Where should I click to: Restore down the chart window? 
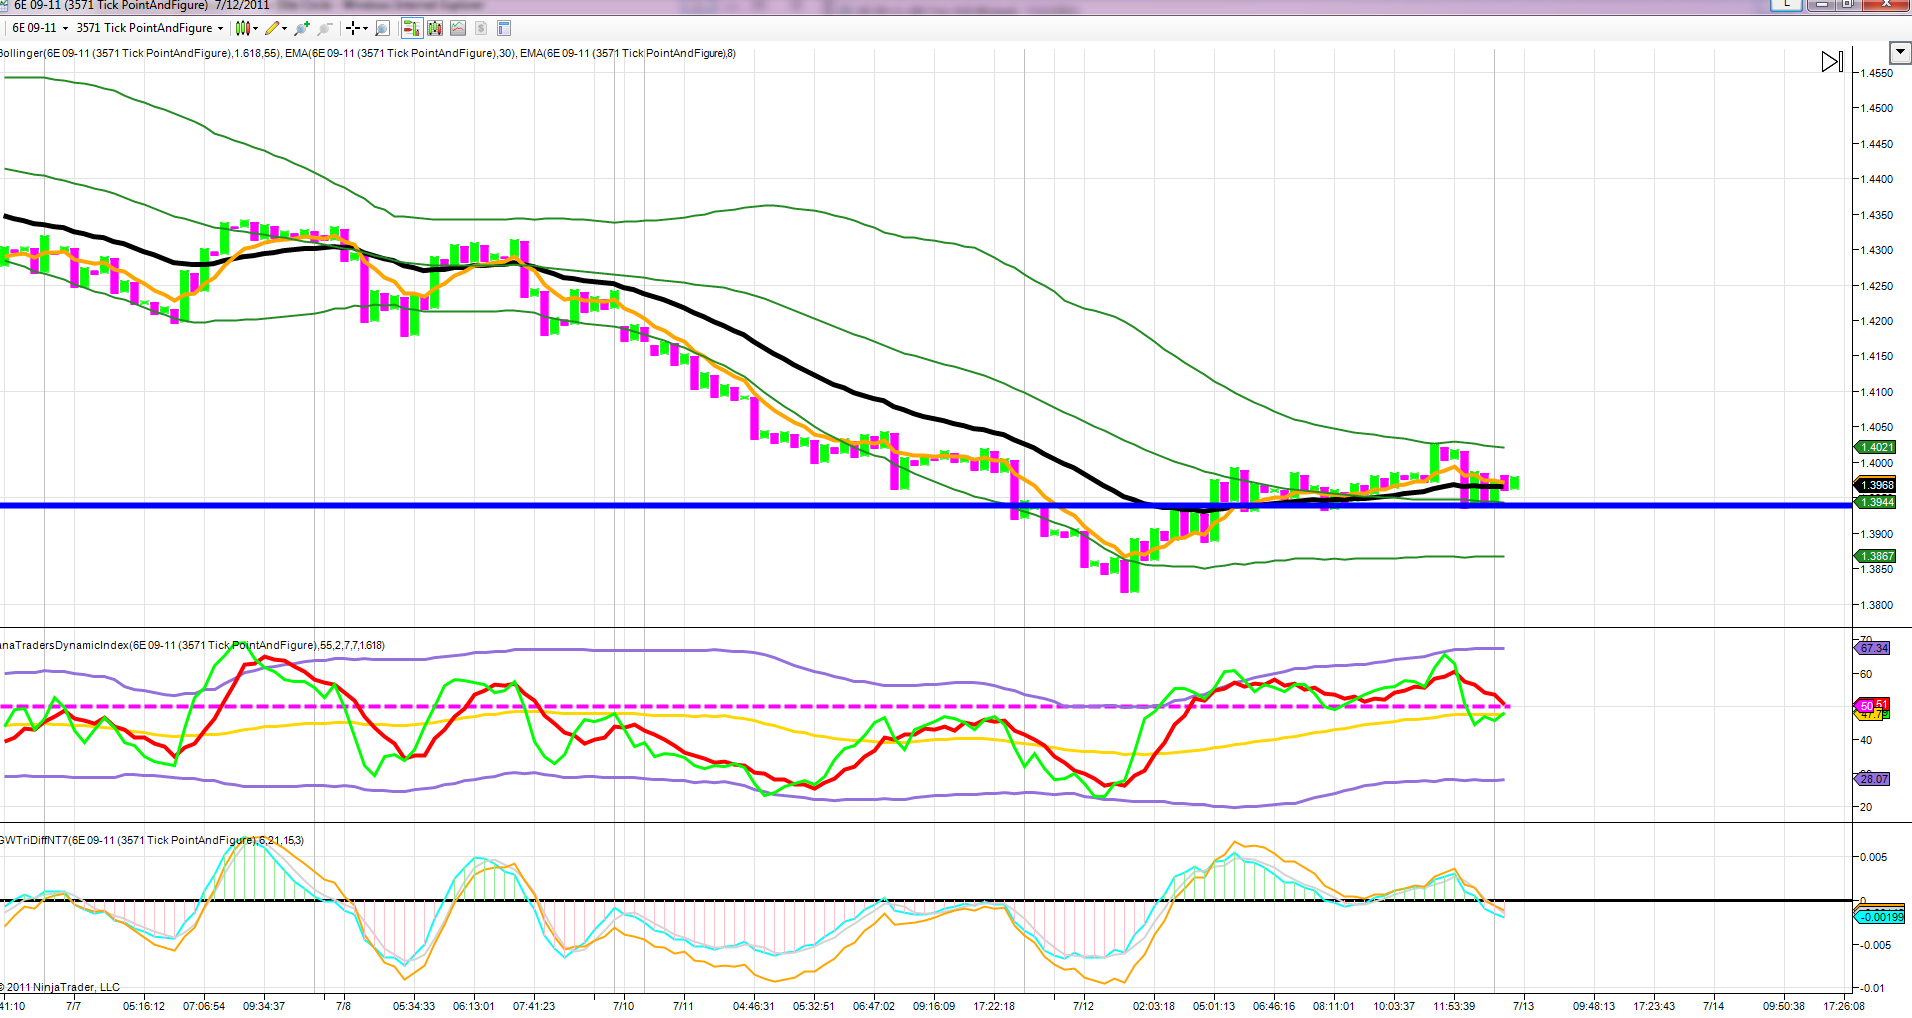click(1848, 5)
